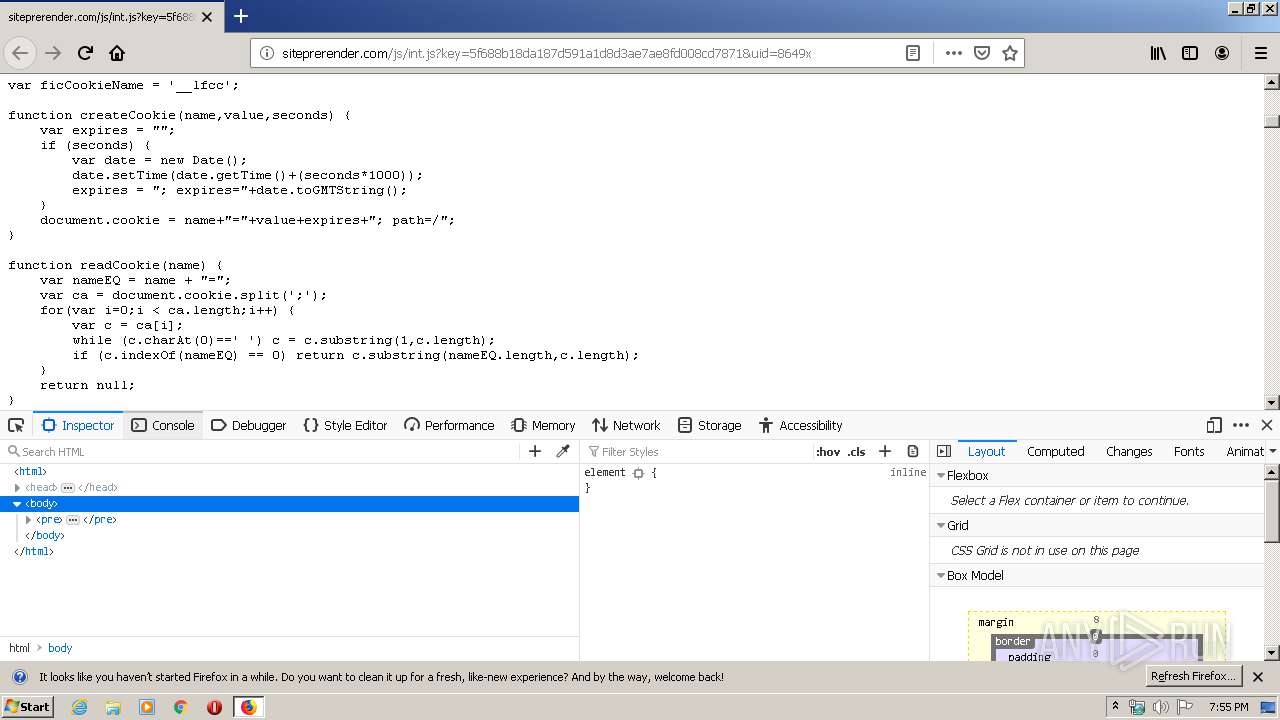1280x720 pixels.
Task: Collapse the Flexbox section
Action: (x=941, y=475)
